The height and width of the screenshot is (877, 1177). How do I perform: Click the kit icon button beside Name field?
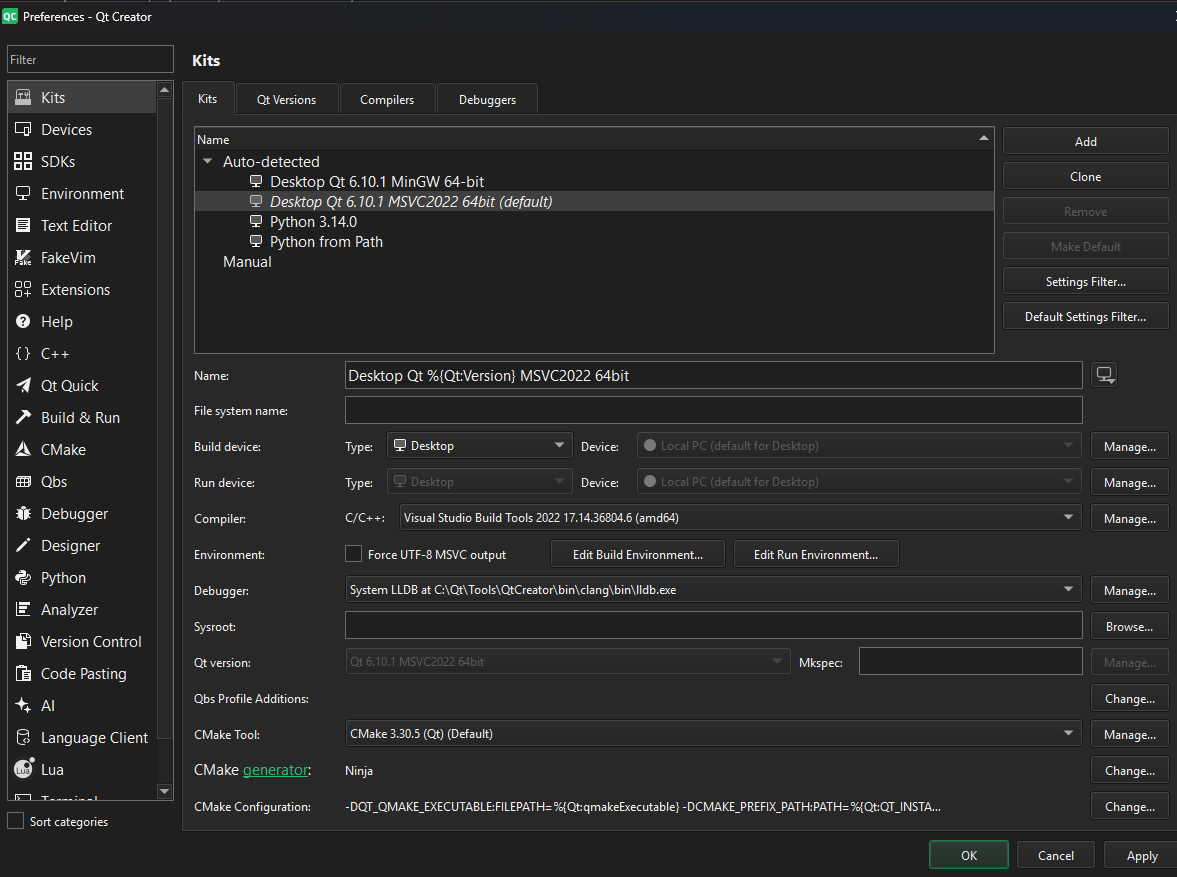(1104, 375)
